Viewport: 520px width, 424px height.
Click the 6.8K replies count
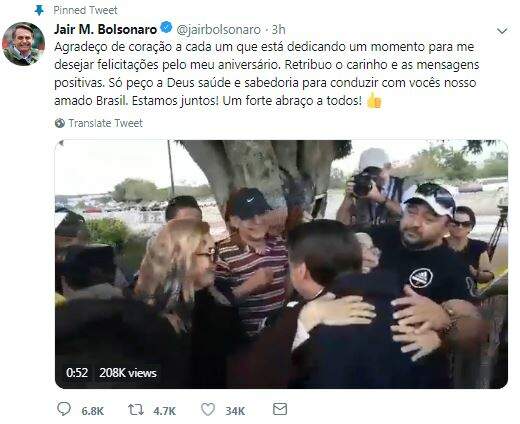[93, 411]
